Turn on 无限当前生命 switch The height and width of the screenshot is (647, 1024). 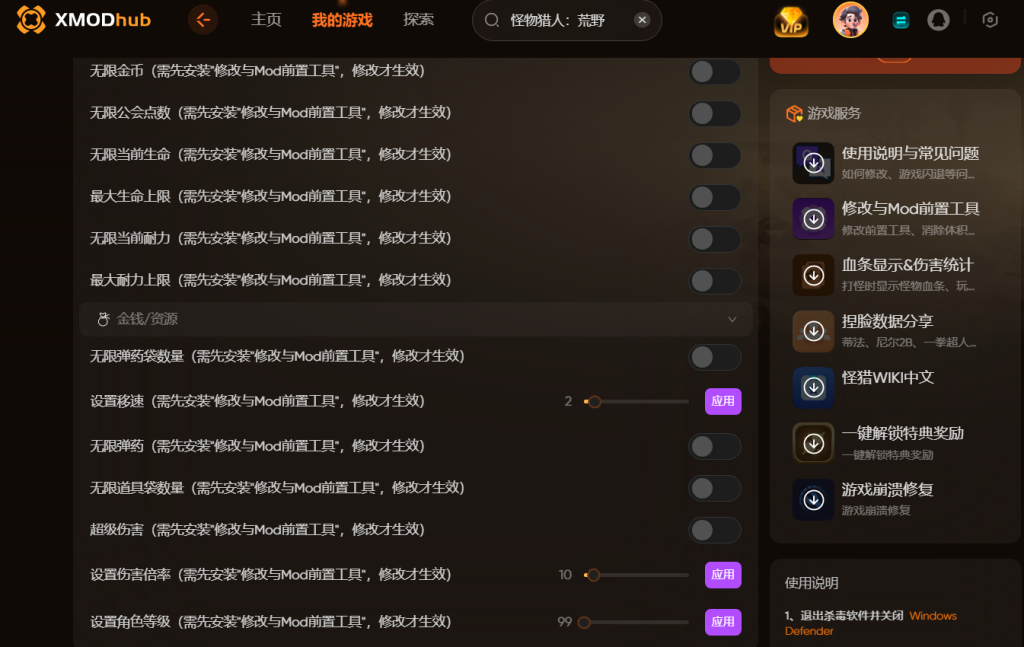714,155
